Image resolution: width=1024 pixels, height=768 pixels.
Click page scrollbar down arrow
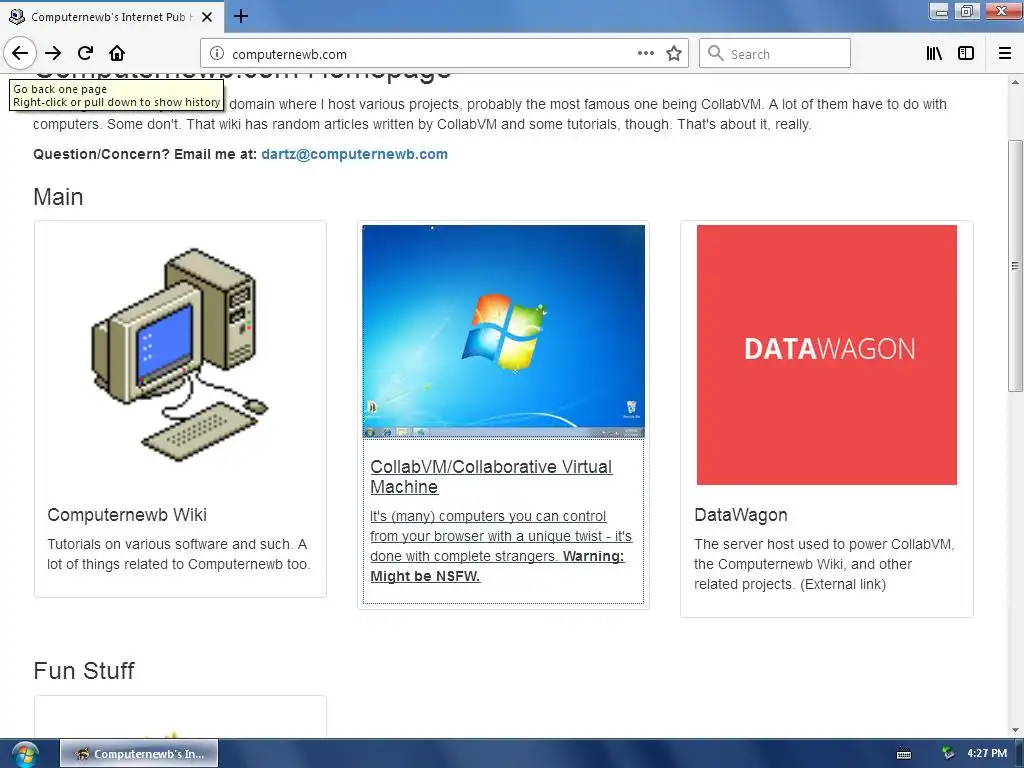pyautogui.click(x=1015, y=730)
